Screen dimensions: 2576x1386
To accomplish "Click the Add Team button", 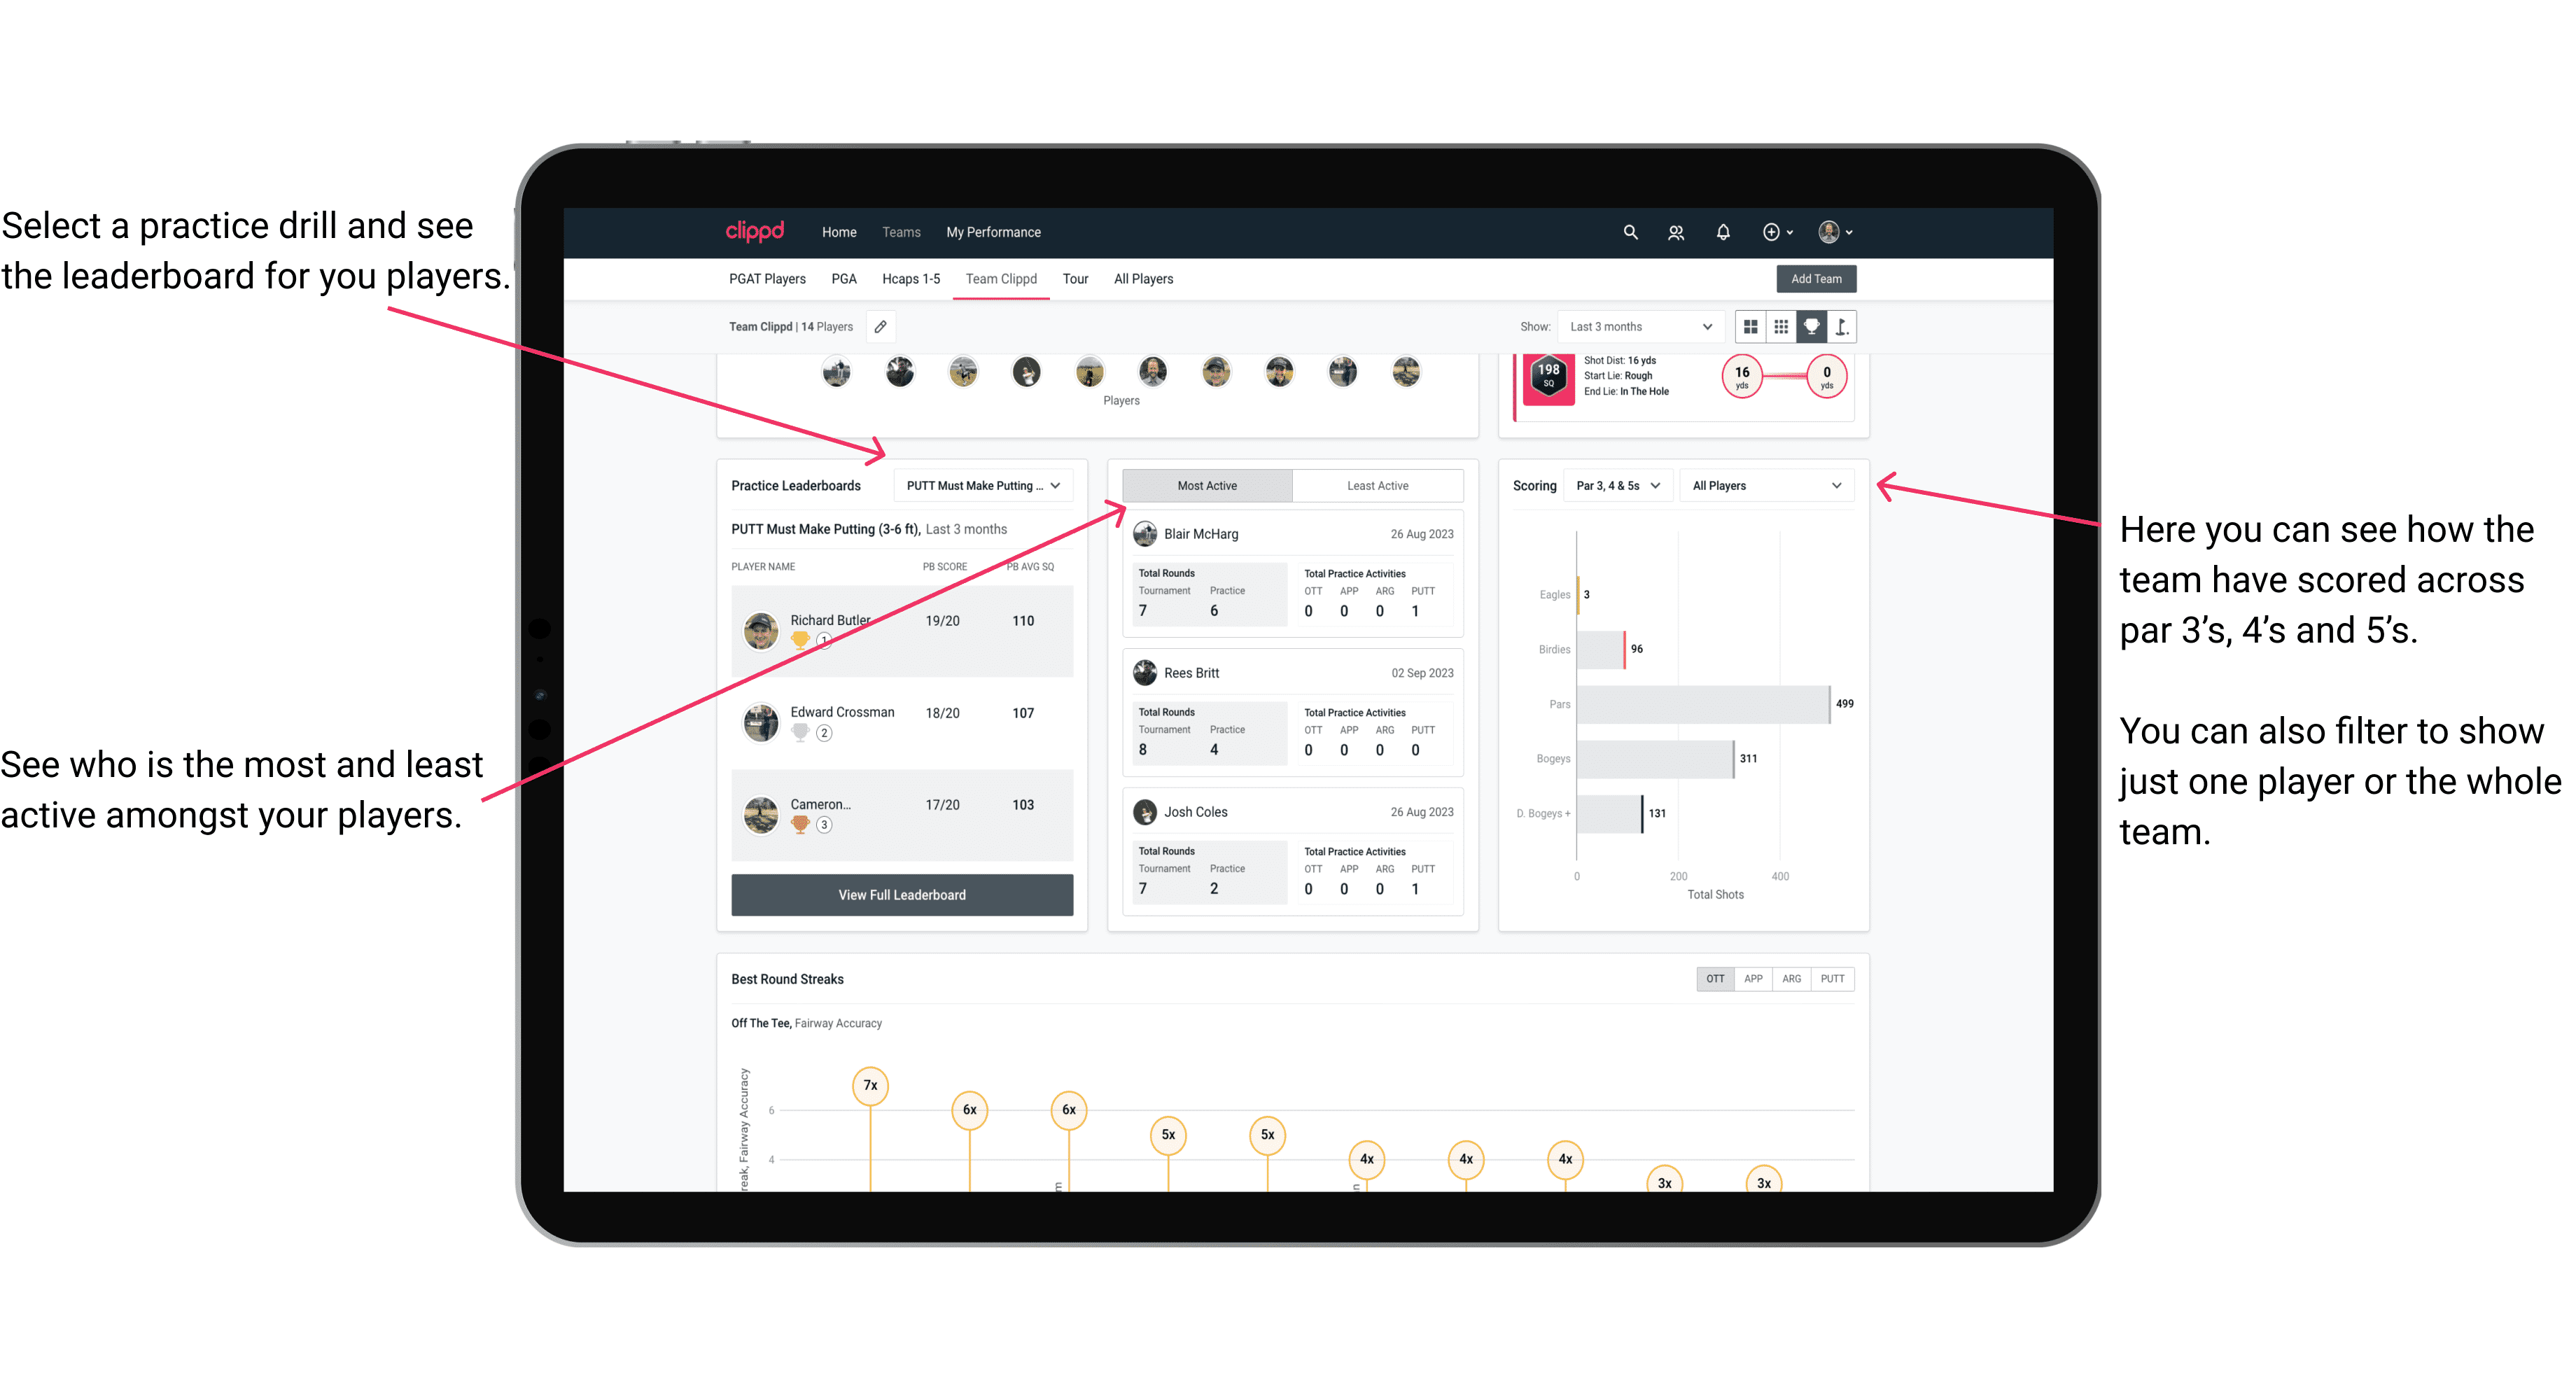I will click(1815, 278).
